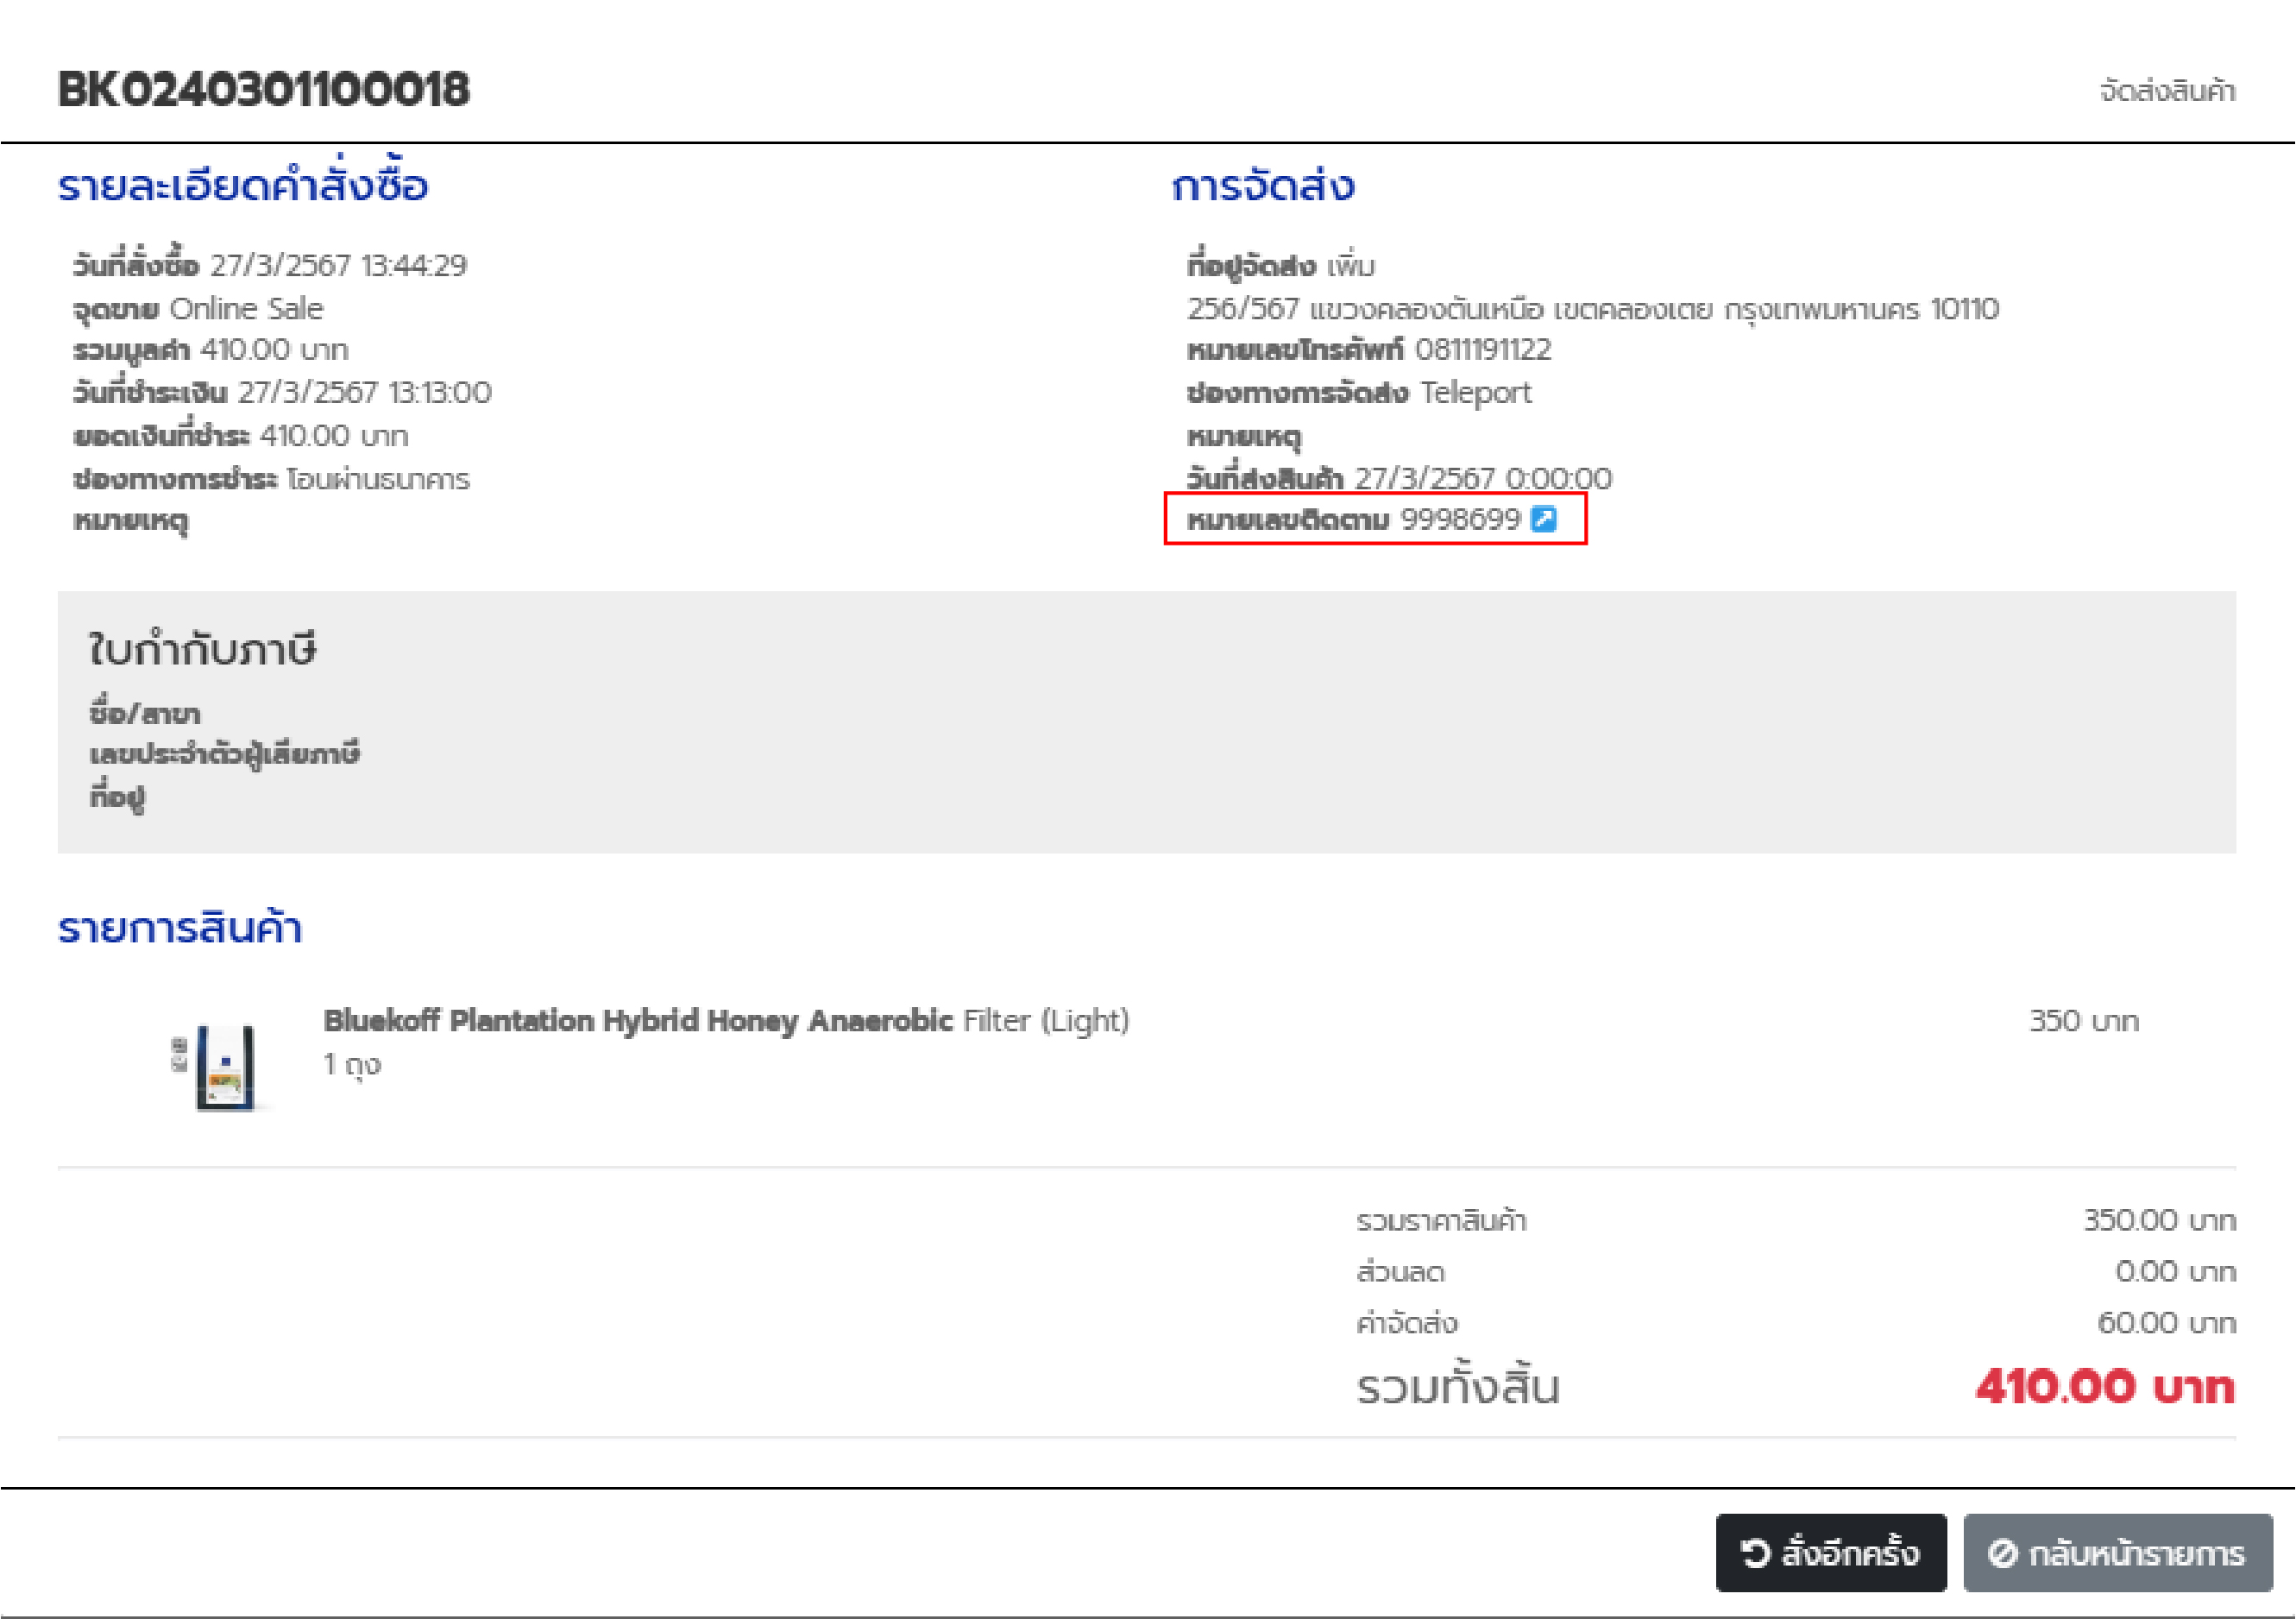Image resolution: width=2296 pixels, height=1619 pixels.
Task: Click the tracking number 9998699
Action: 1459,519
